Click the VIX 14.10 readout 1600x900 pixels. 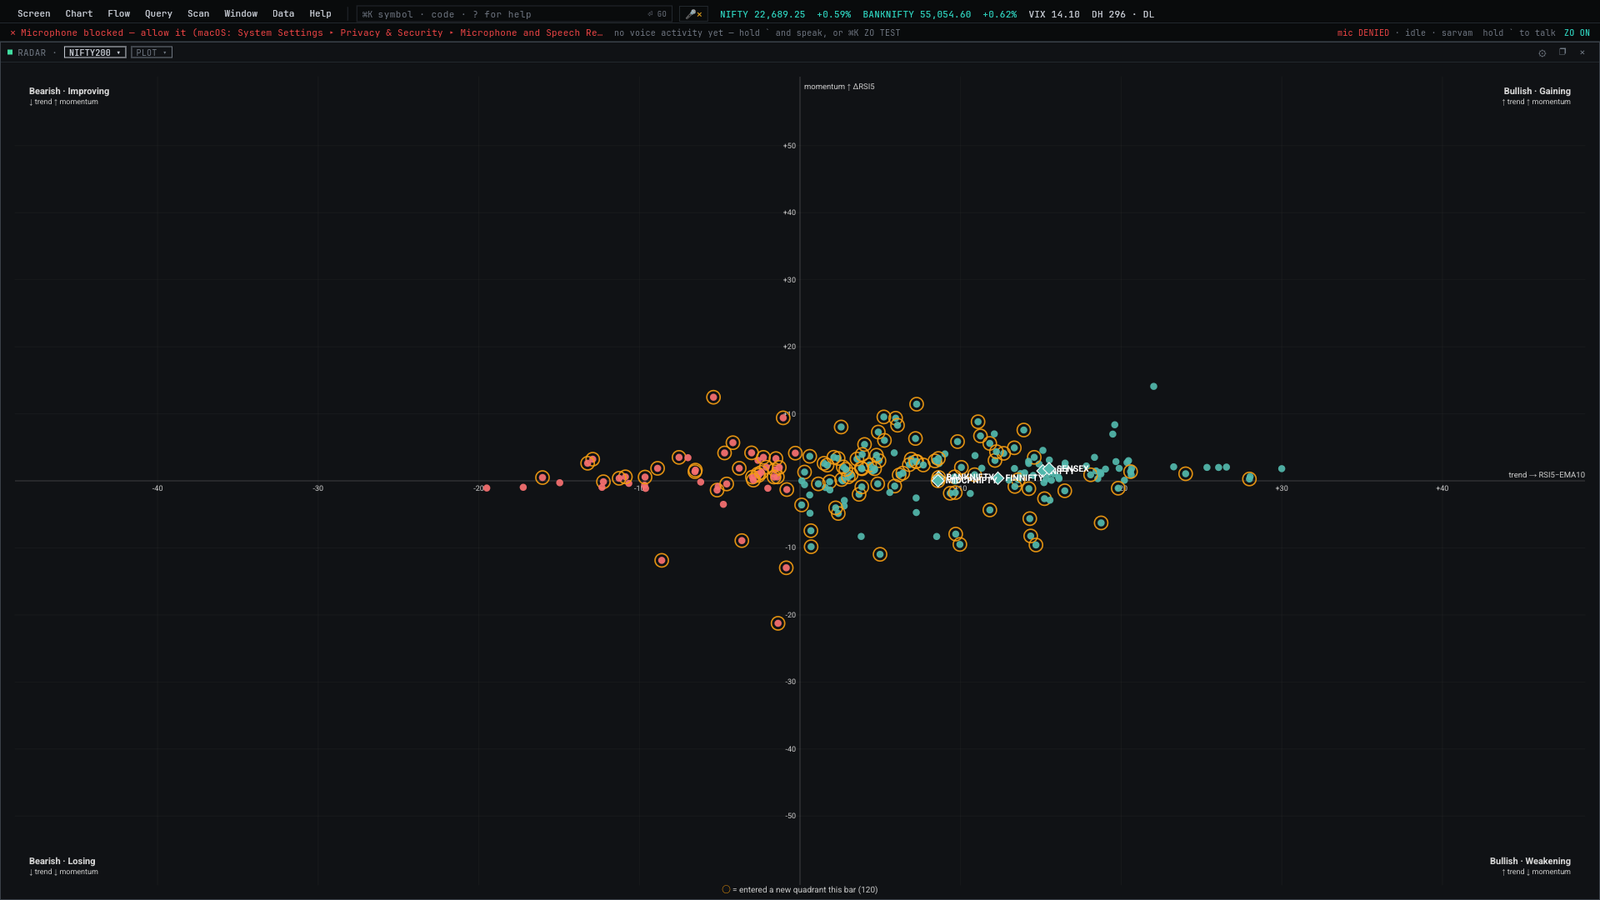pos(1054,14)
